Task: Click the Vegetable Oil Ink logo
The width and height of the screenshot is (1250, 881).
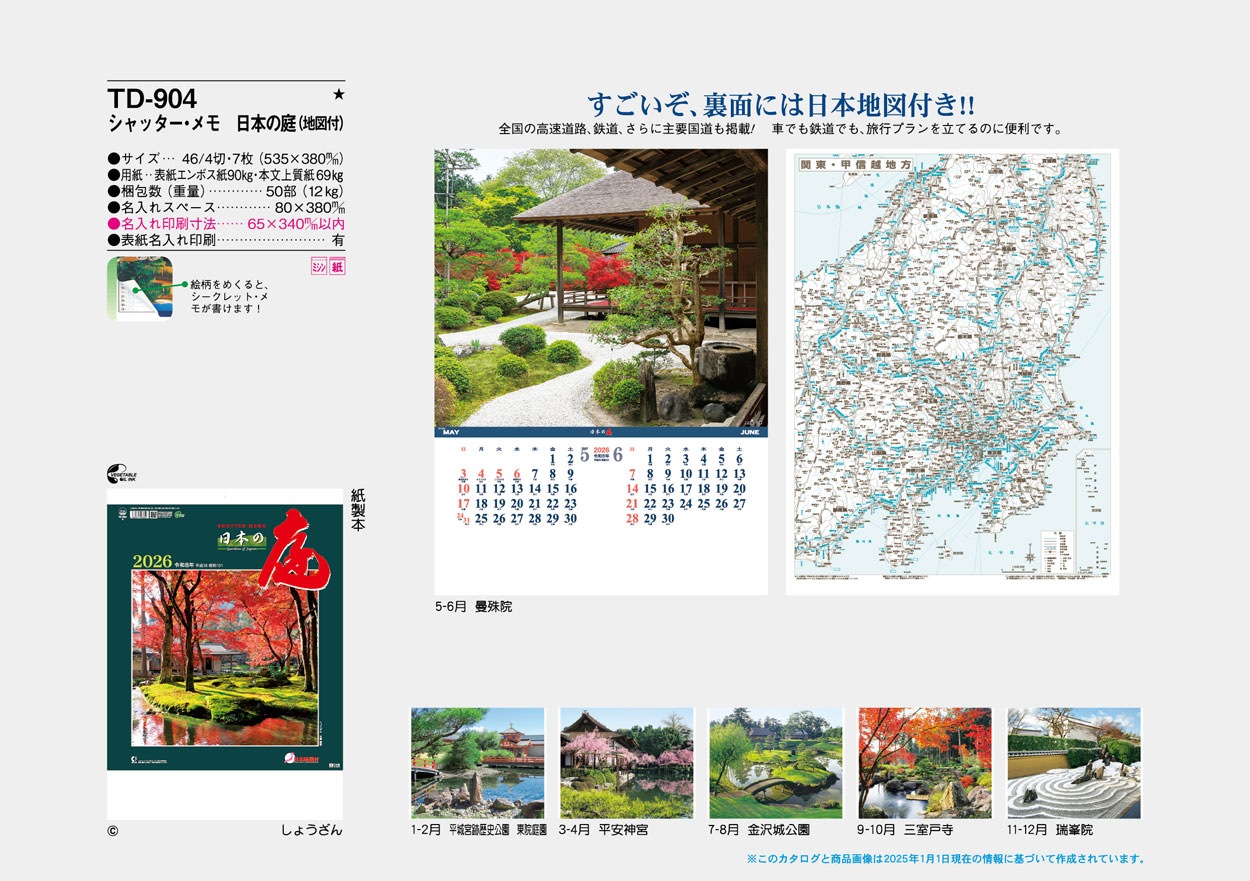Action: tap(122, 473)
